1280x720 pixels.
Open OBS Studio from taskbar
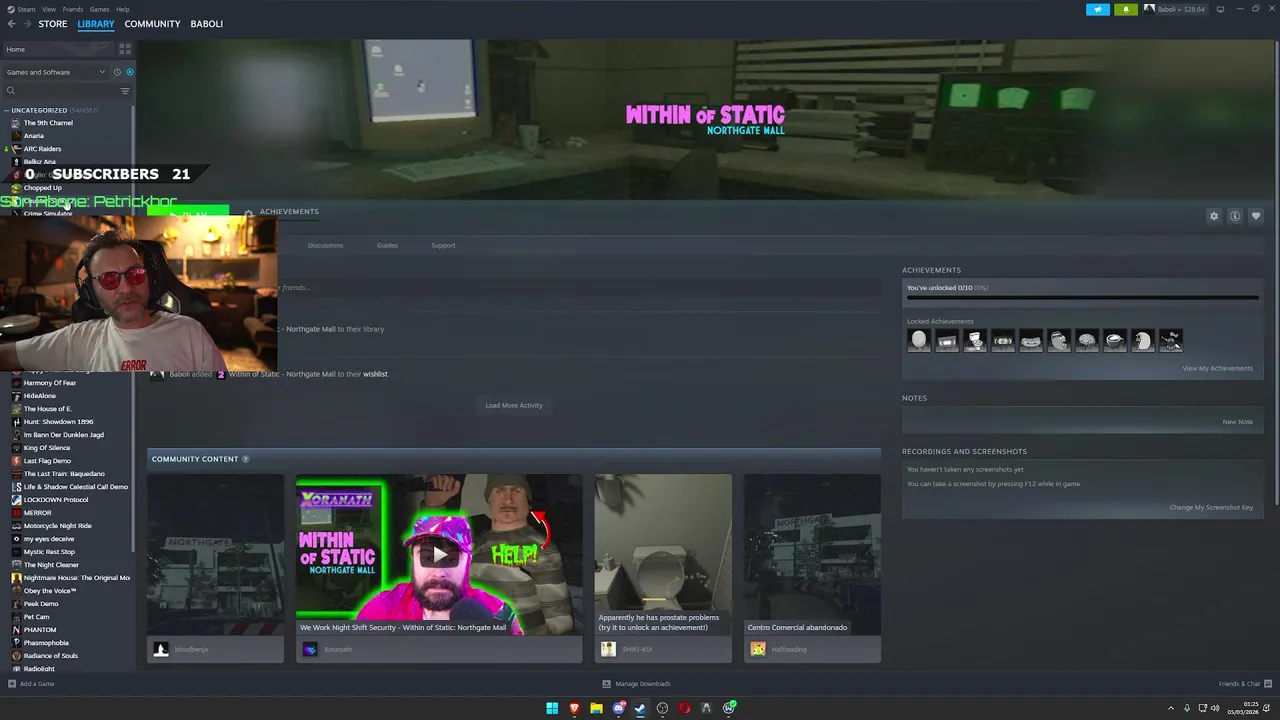(662, 708)
